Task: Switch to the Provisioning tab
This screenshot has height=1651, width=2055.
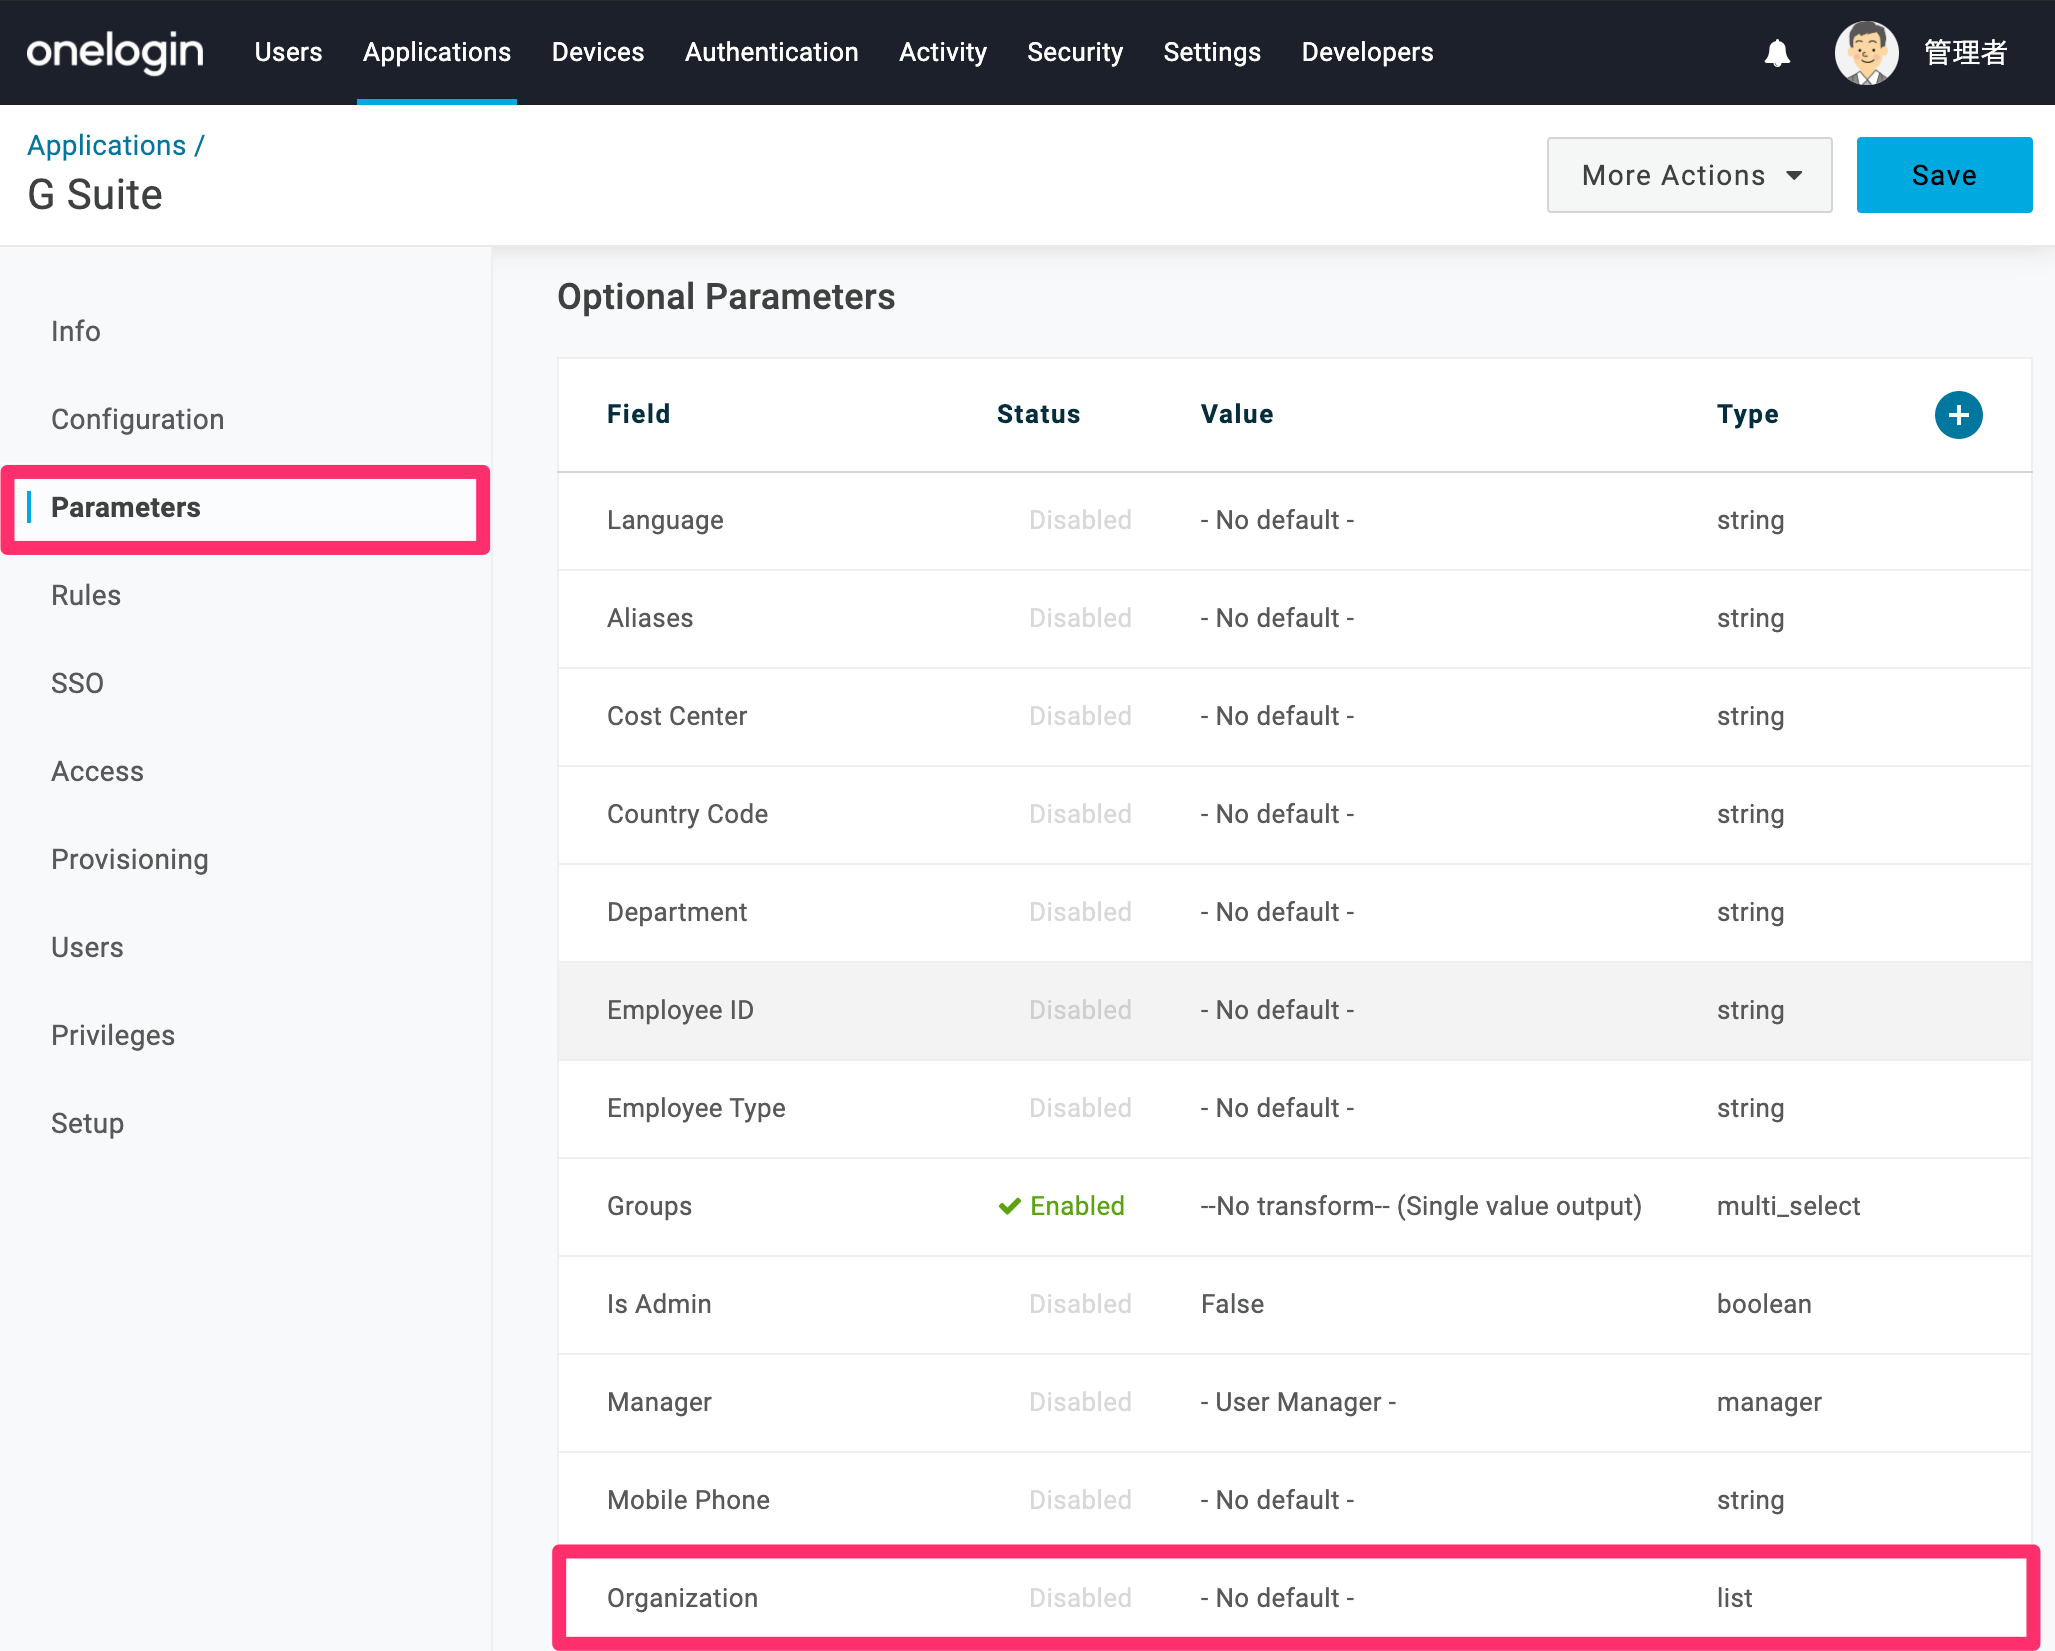Action: pos(129,859)
